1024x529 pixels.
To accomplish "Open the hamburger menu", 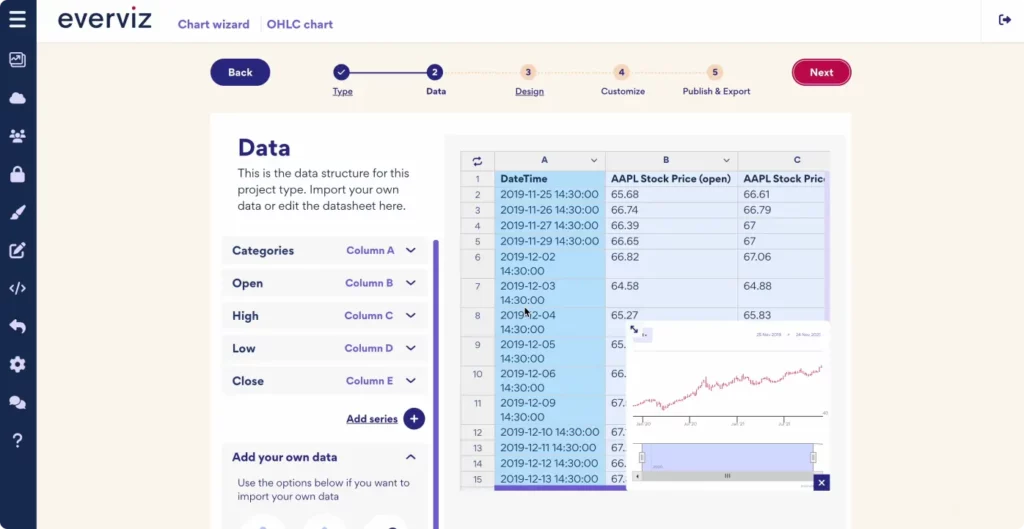I will (x=18, y=18).
